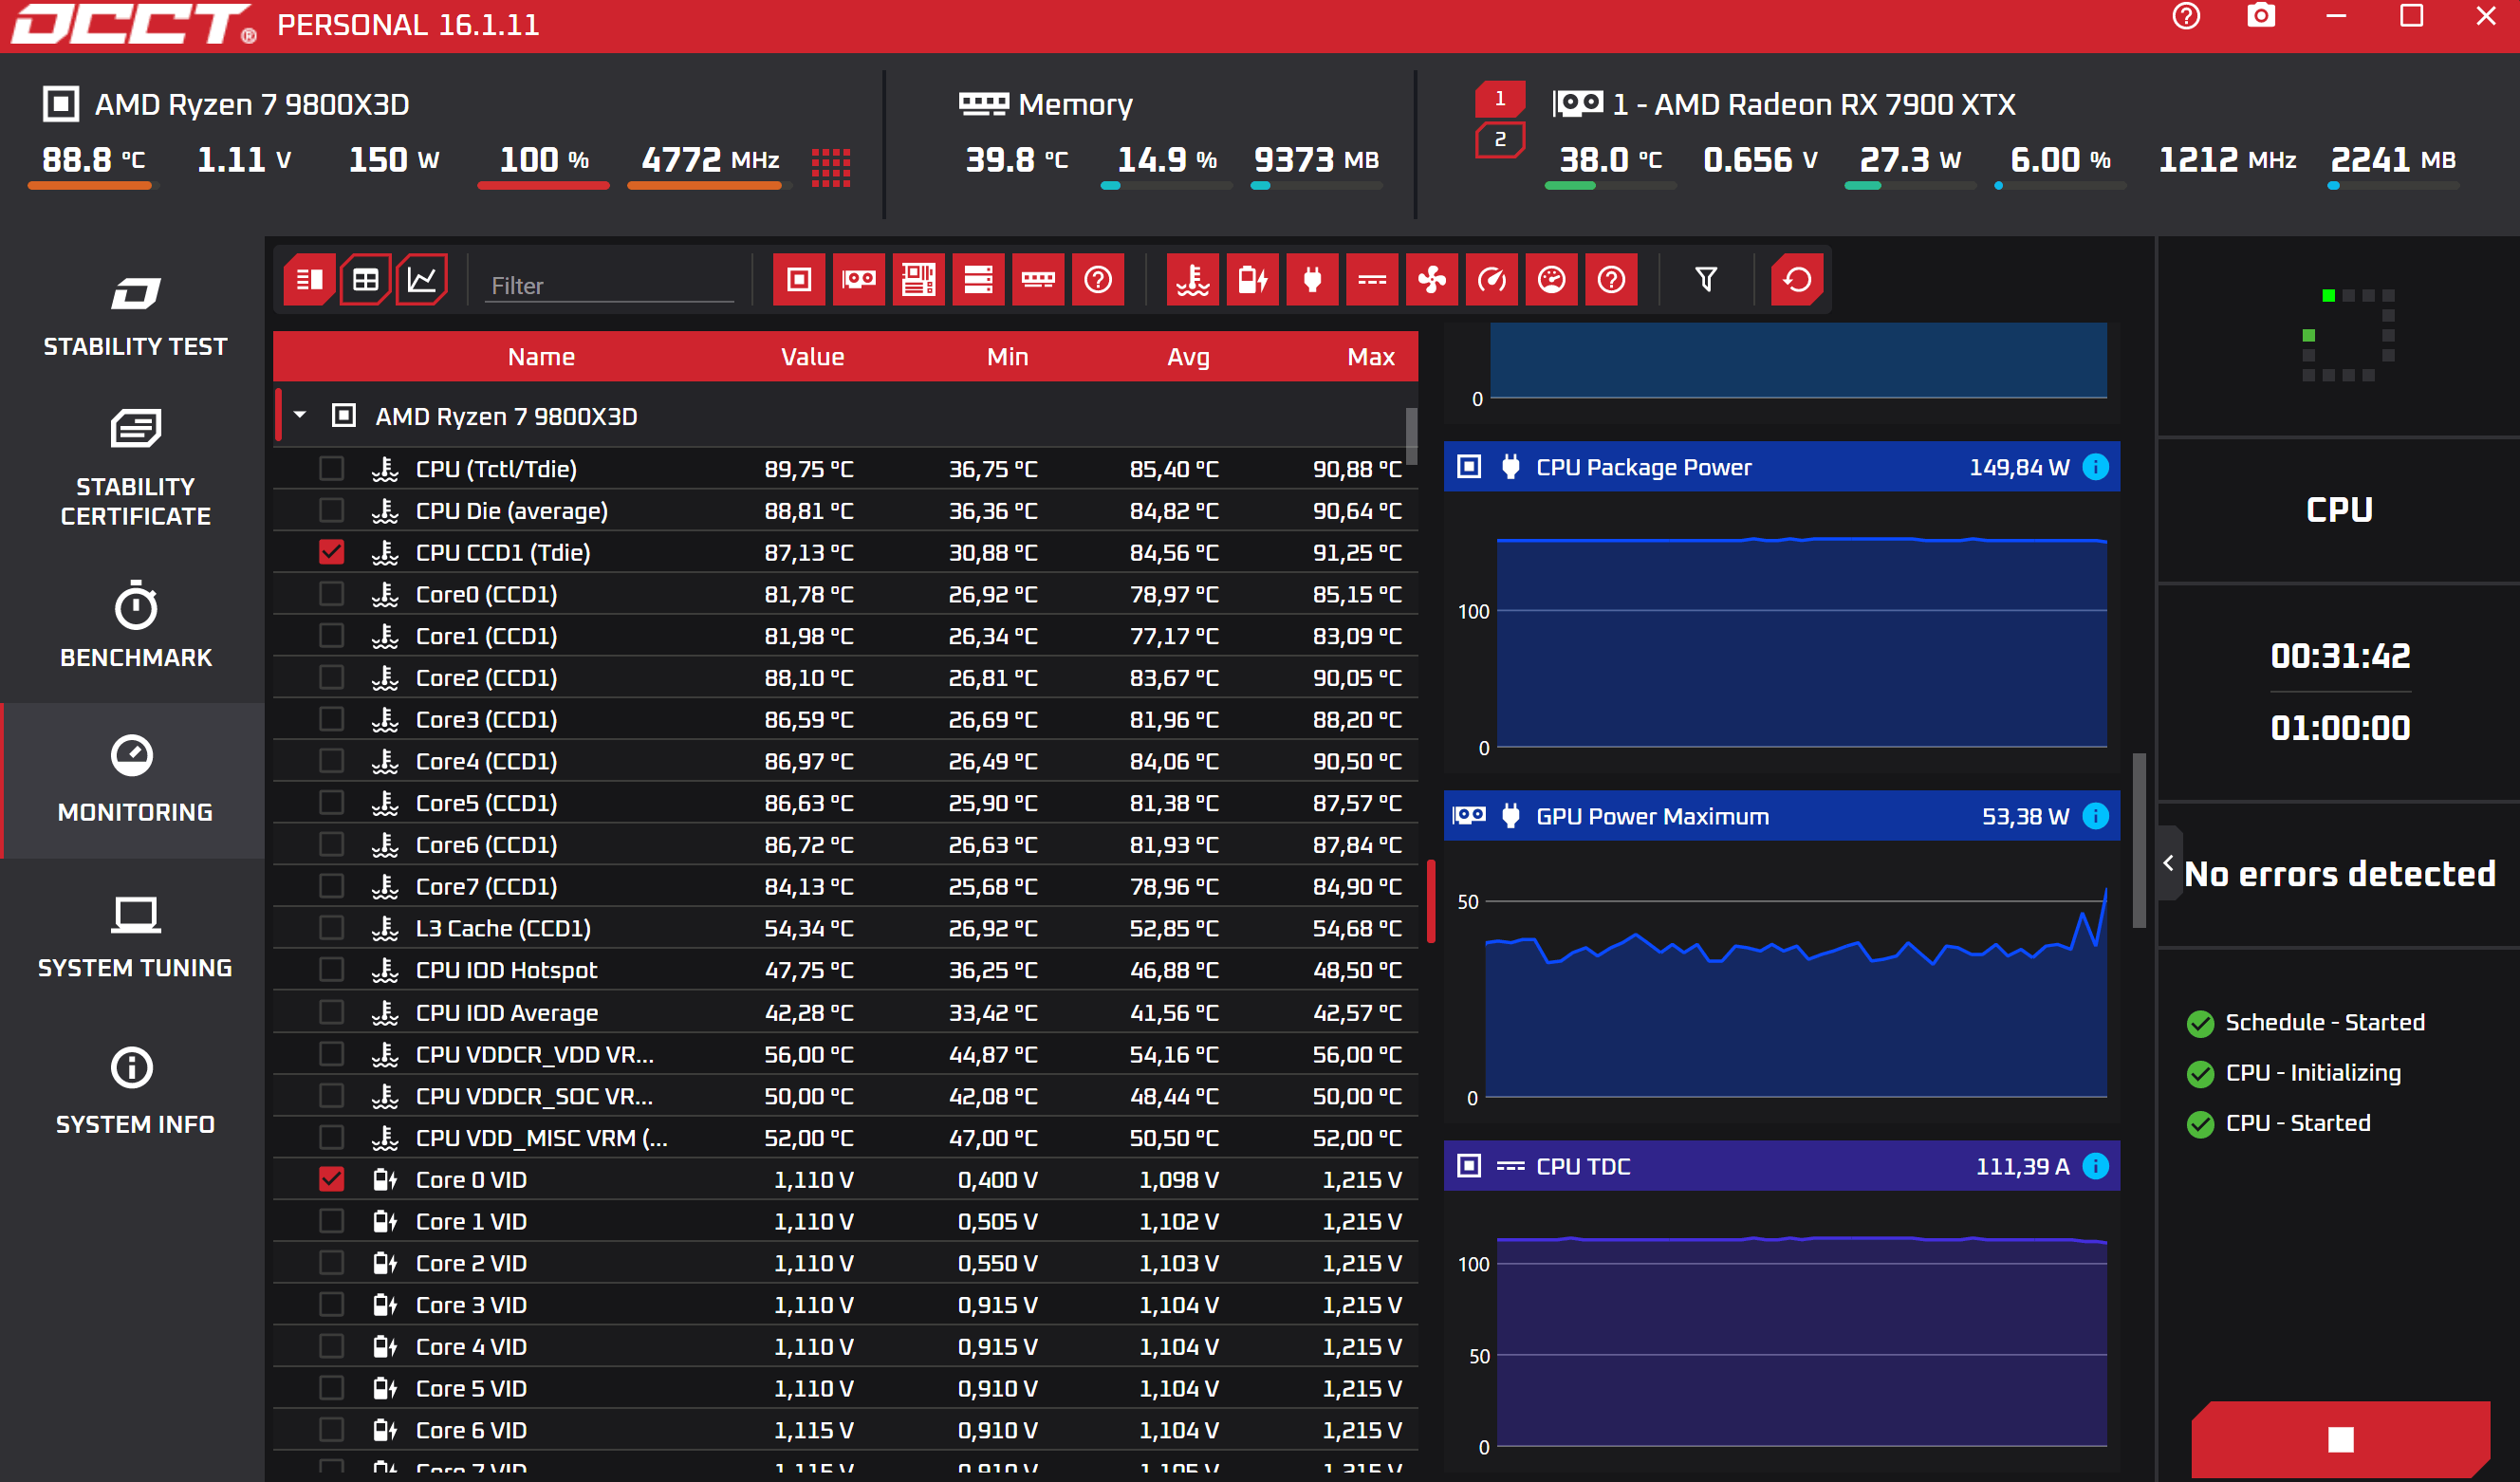Sort the table by the Value column header

click(x=812, y=357)
